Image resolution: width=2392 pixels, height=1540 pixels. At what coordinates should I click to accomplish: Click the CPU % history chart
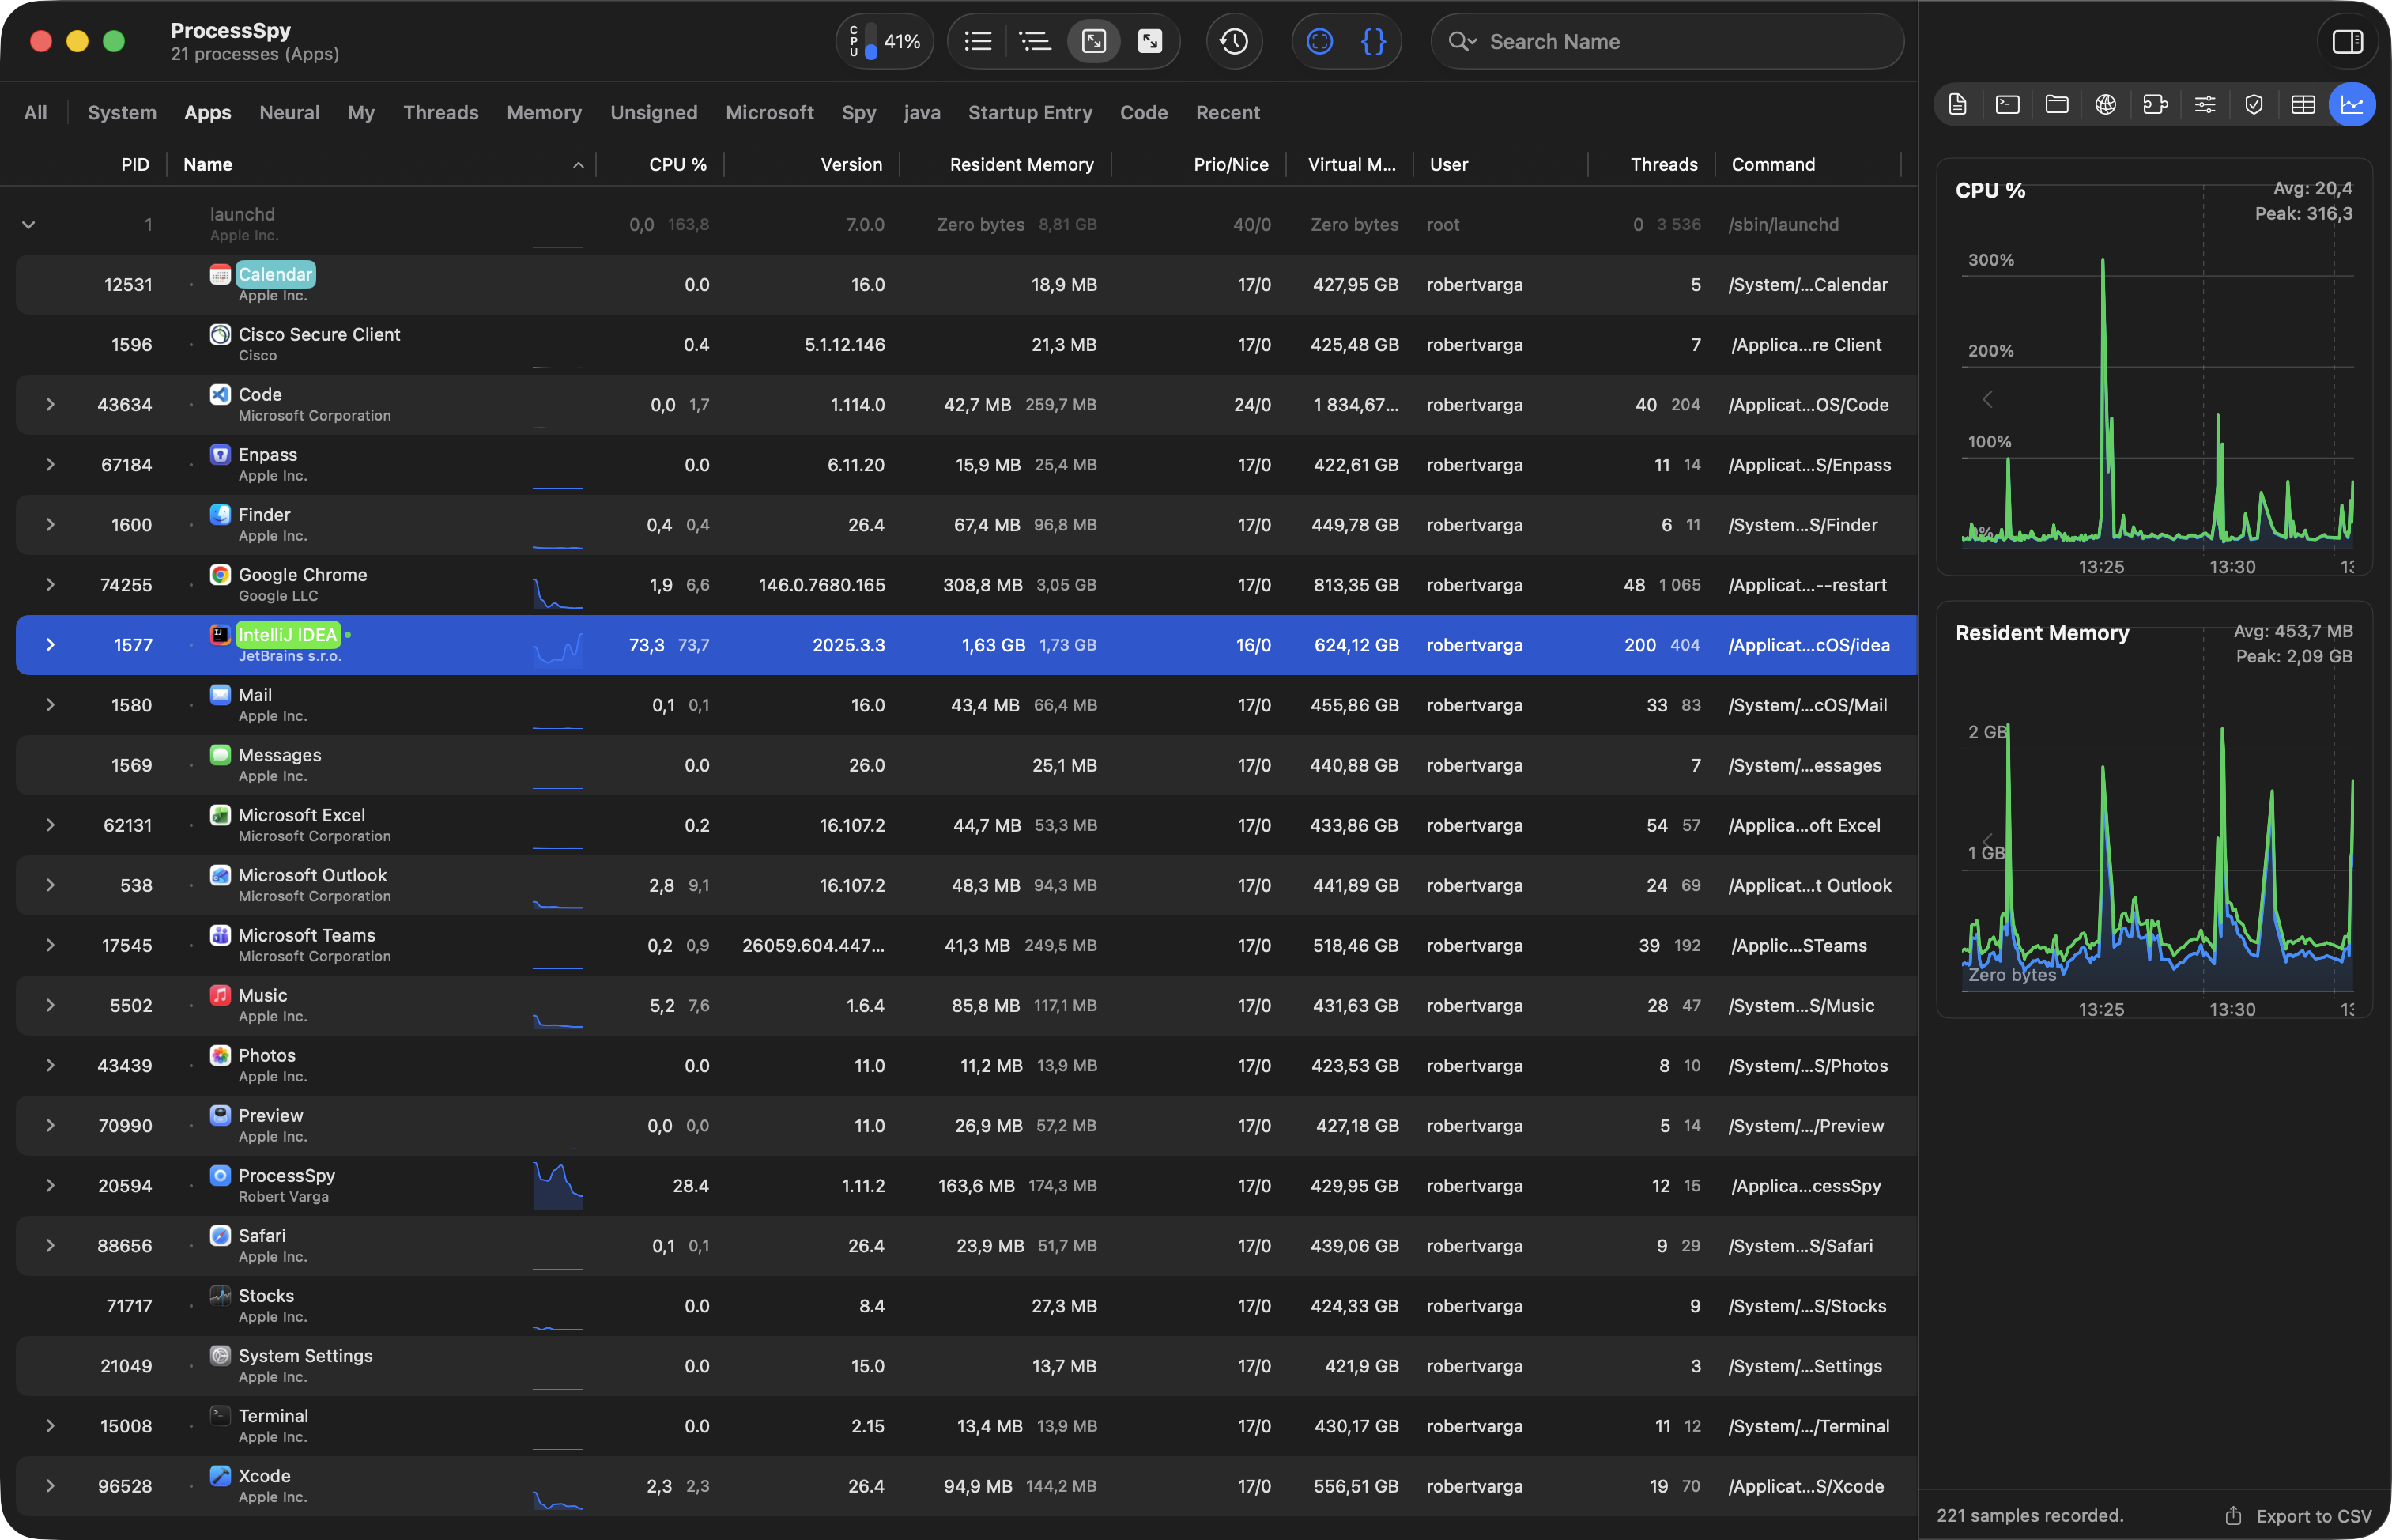(2154, 366)
